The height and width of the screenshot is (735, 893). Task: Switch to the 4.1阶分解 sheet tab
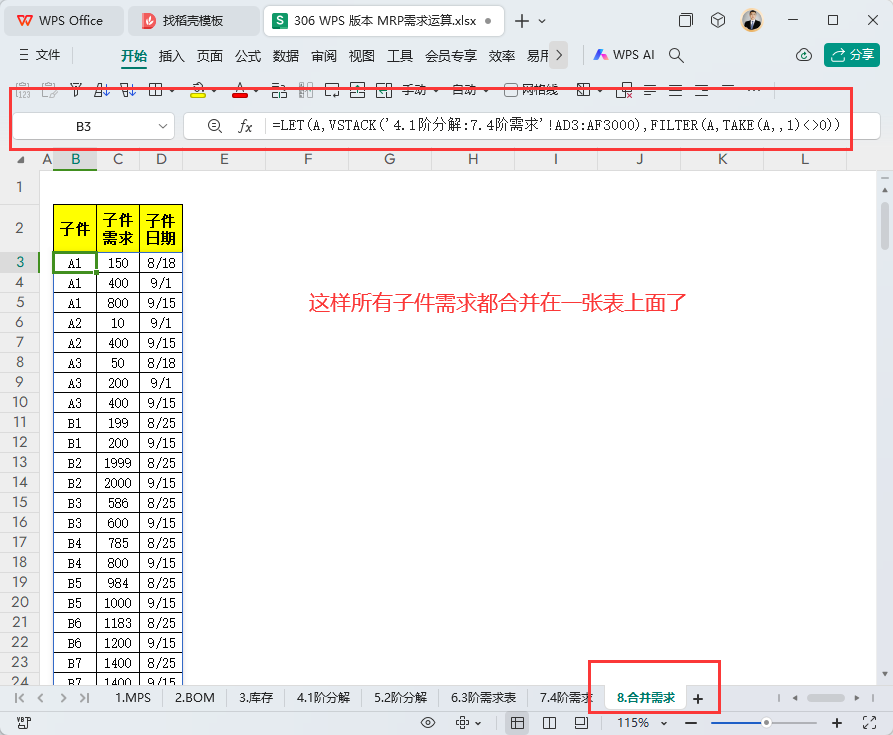[x=323, y=697]
